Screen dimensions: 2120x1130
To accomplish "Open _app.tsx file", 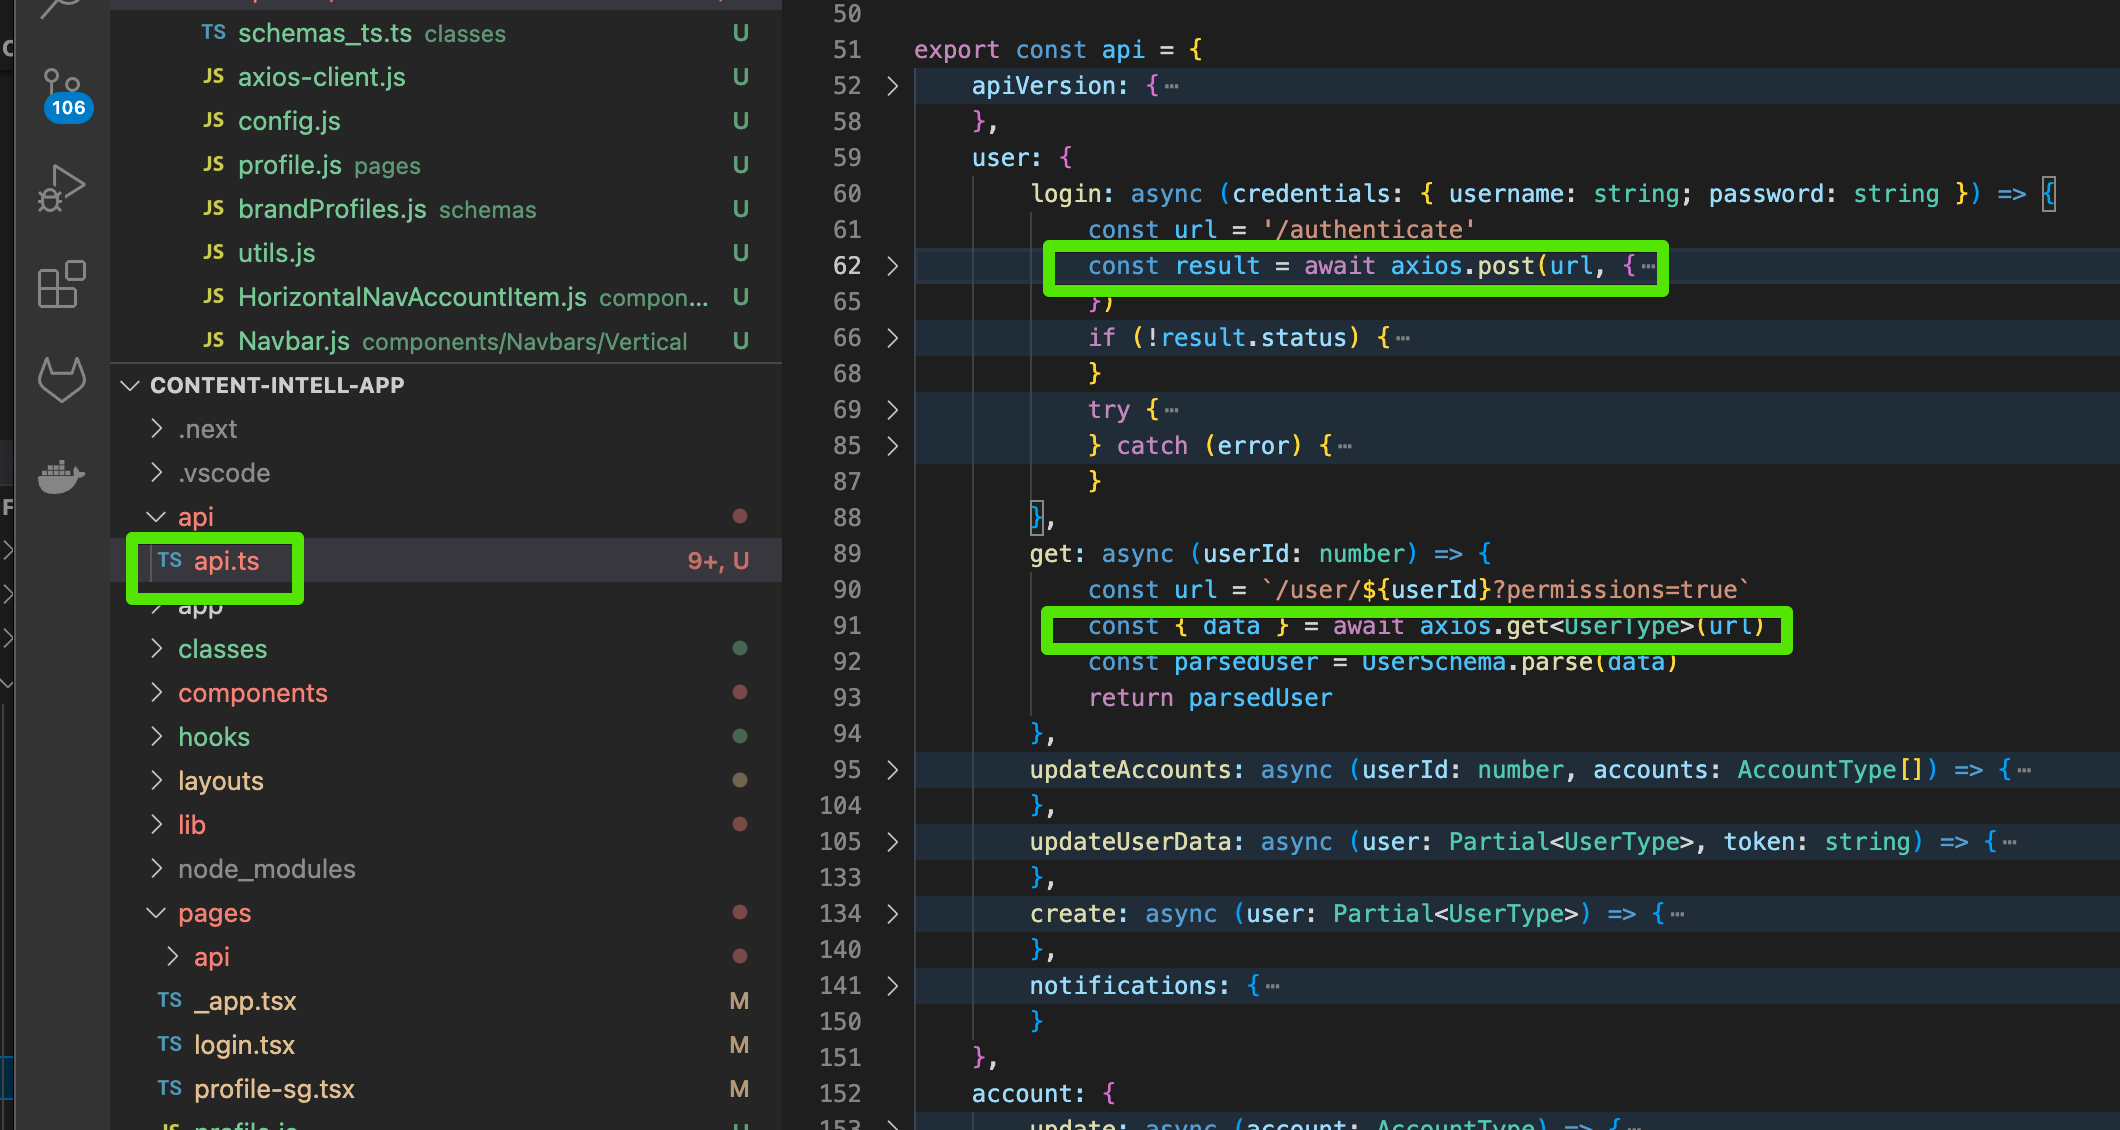I will [x=246, y=1000].
